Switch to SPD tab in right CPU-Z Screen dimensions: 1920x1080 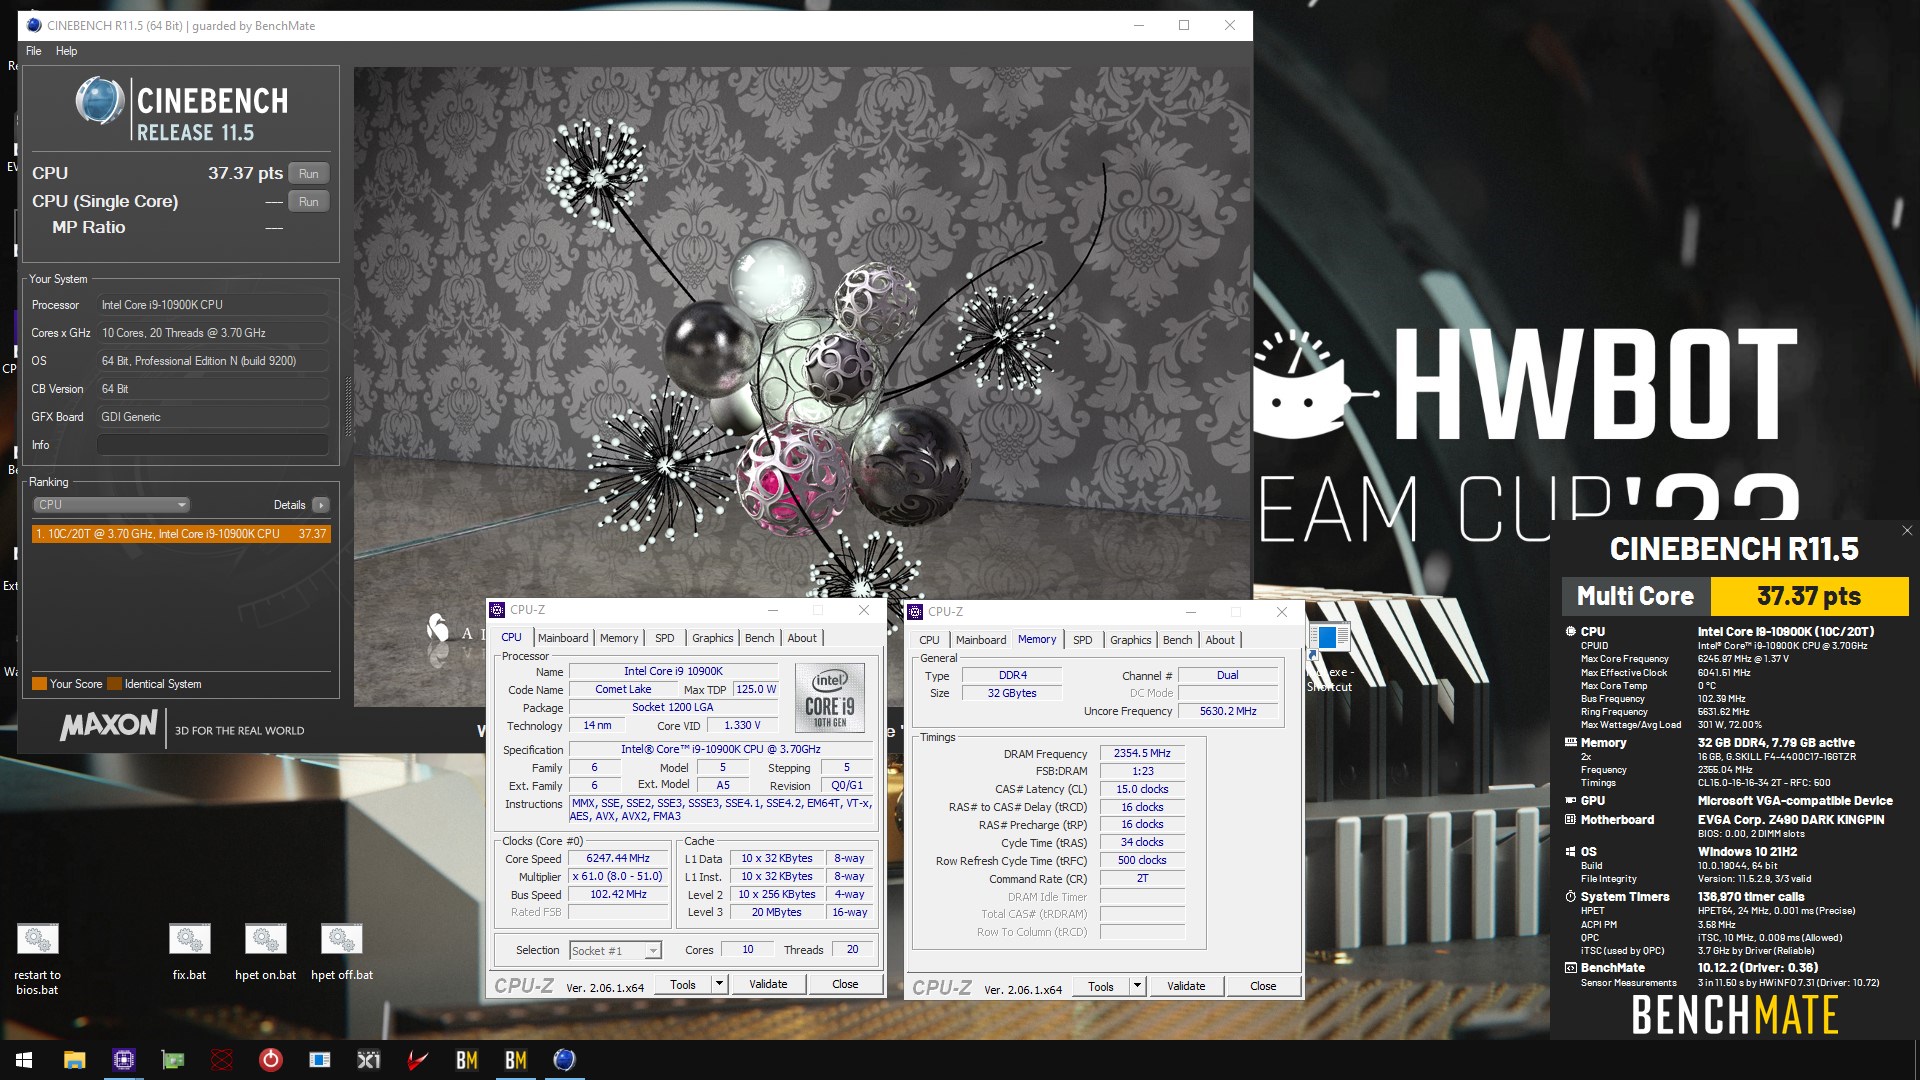coord(1083,640)
